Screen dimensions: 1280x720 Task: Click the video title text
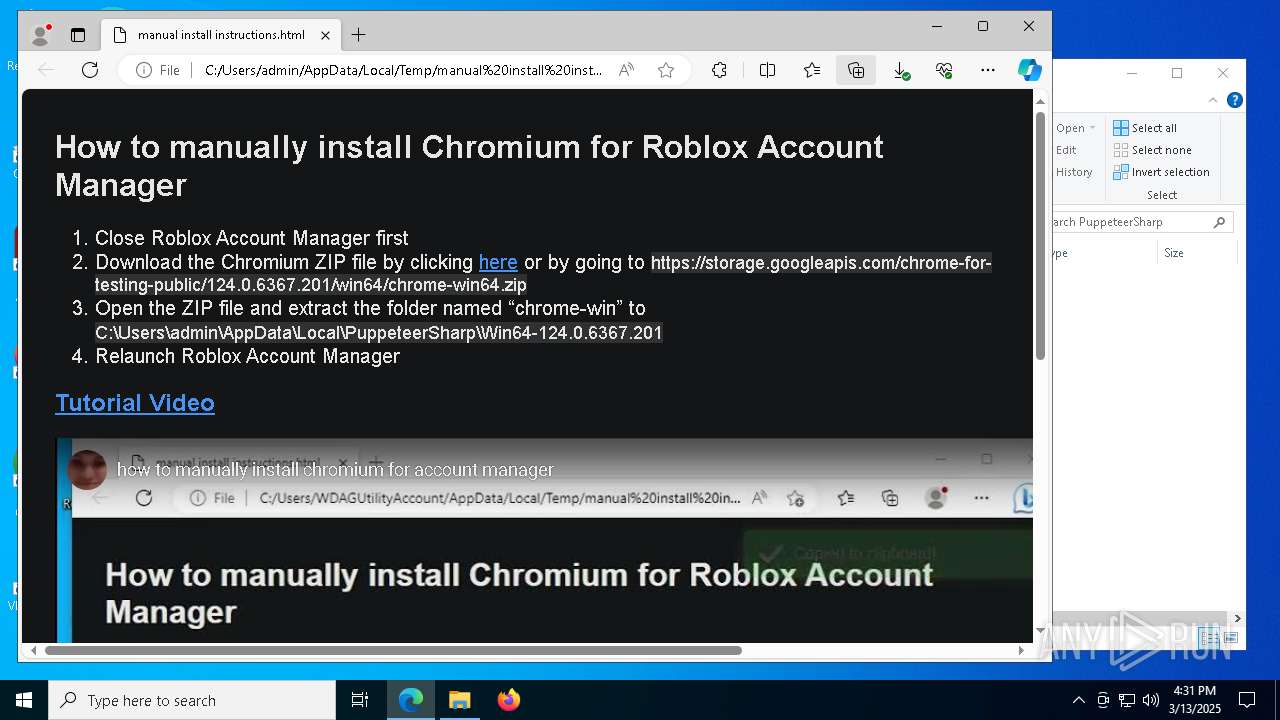click(335, 469)
